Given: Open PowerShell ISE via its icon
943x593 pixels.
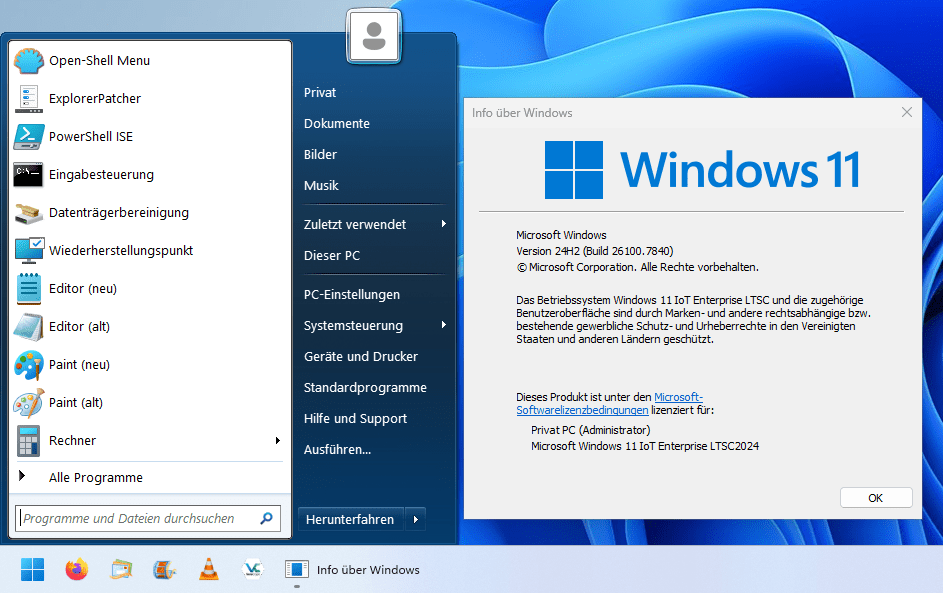Looking at the screenshot, I should coord(28,137).
